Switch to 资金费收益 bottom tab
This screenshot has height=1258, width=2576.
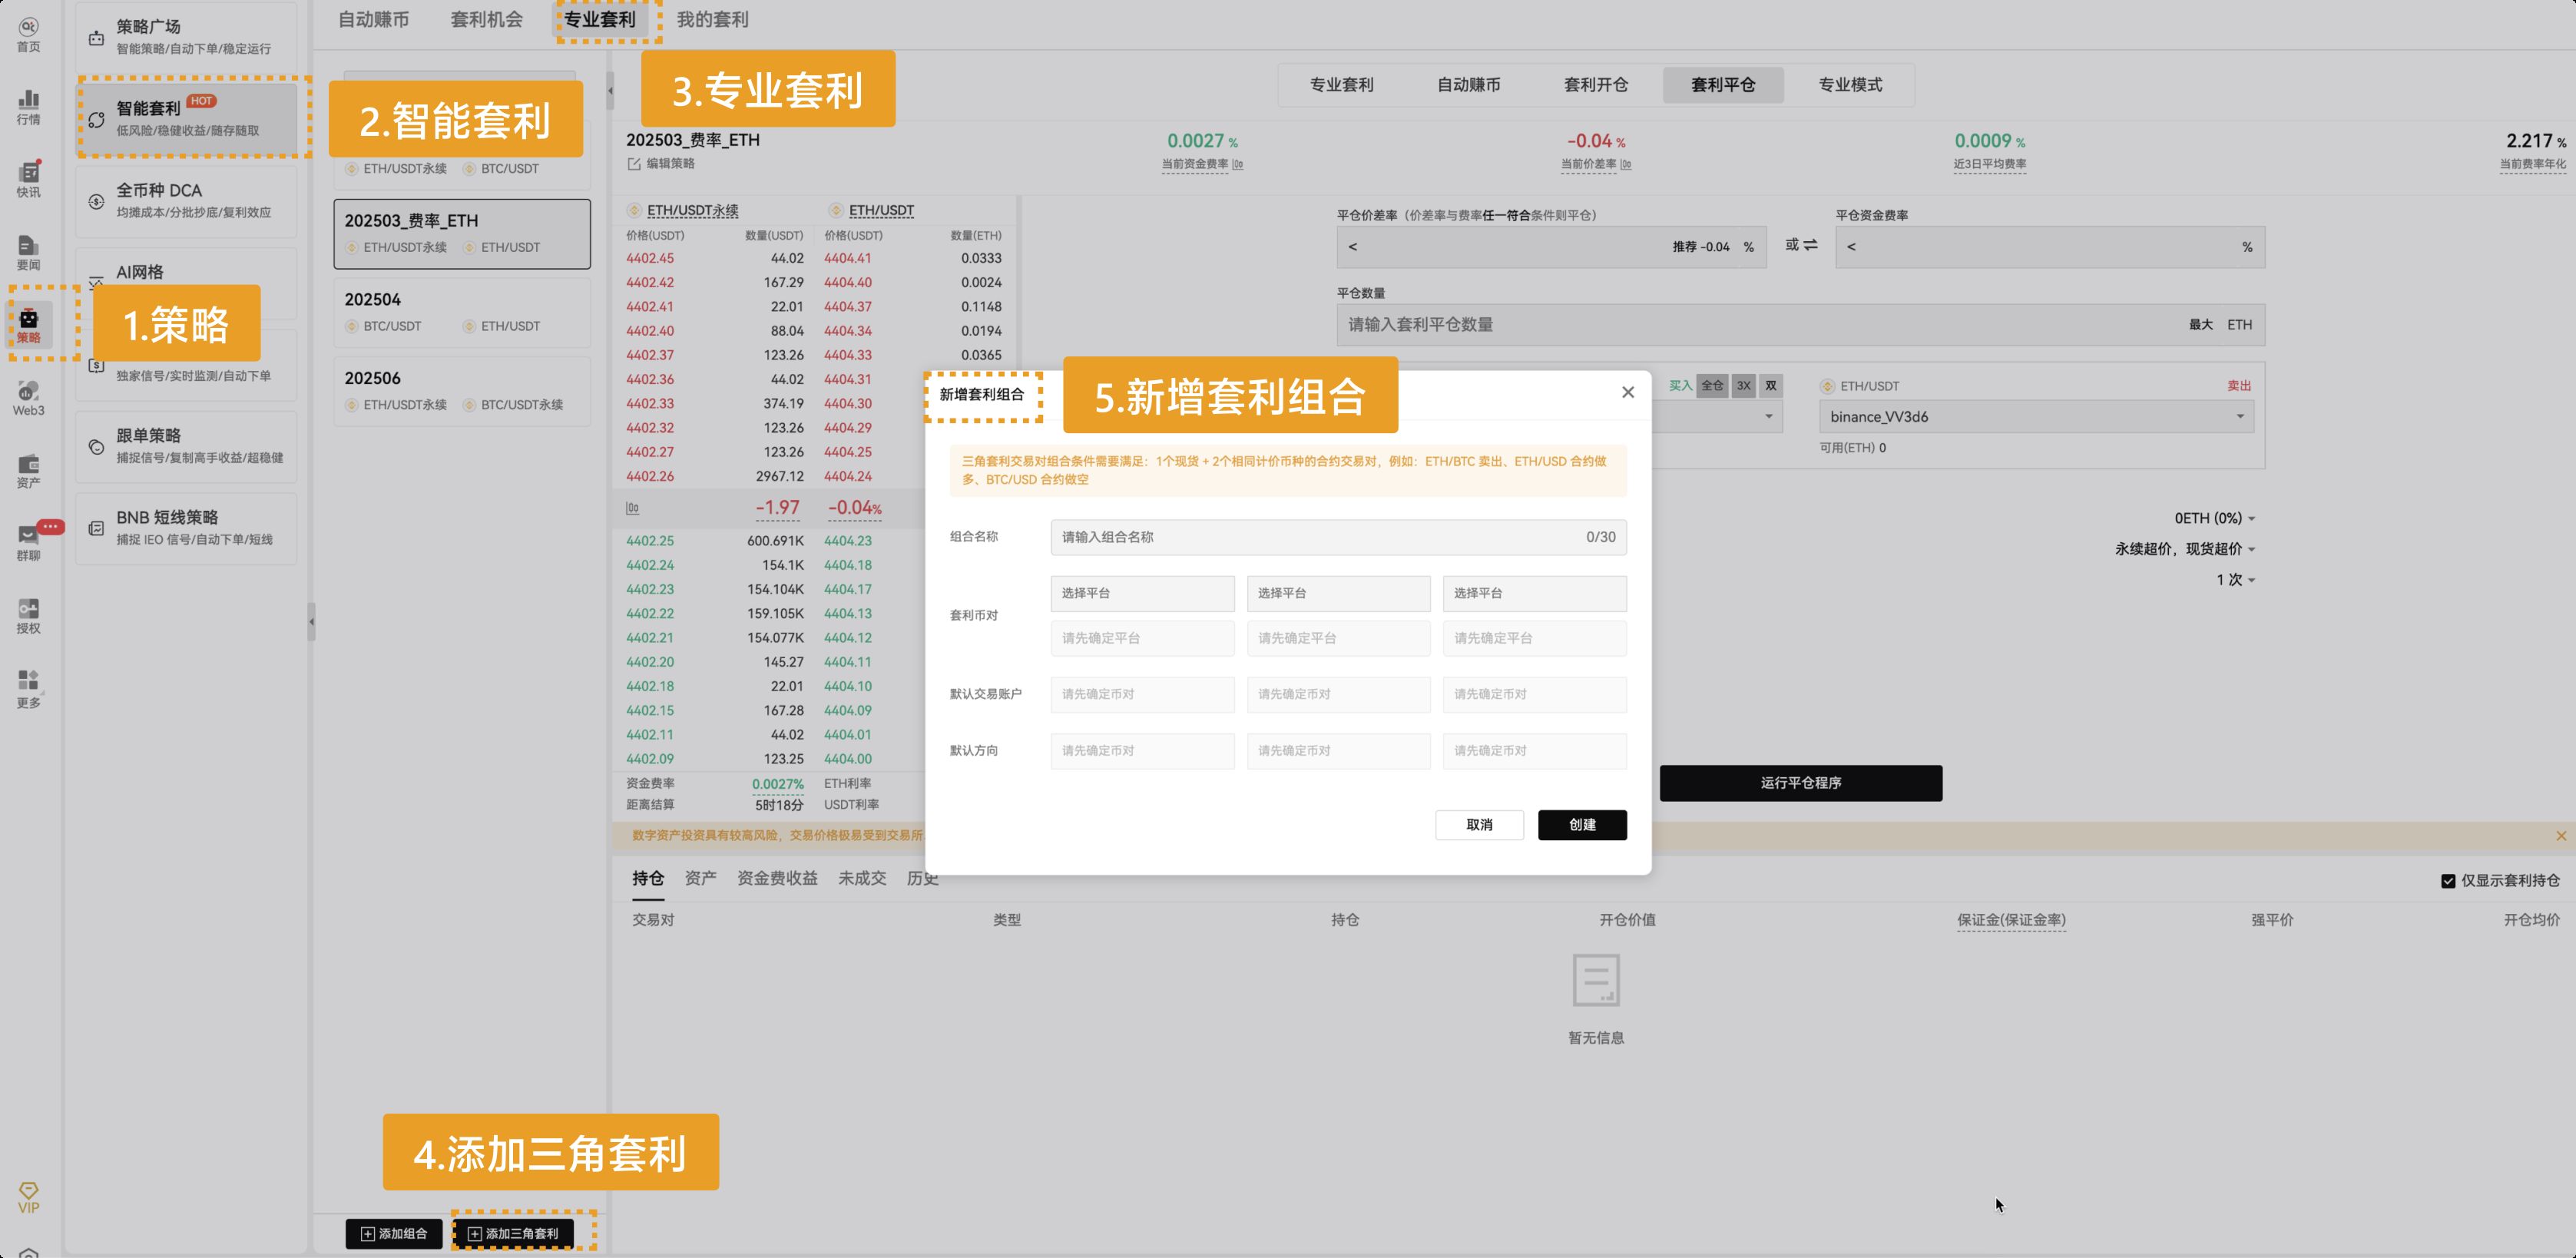tap(777, 878)
